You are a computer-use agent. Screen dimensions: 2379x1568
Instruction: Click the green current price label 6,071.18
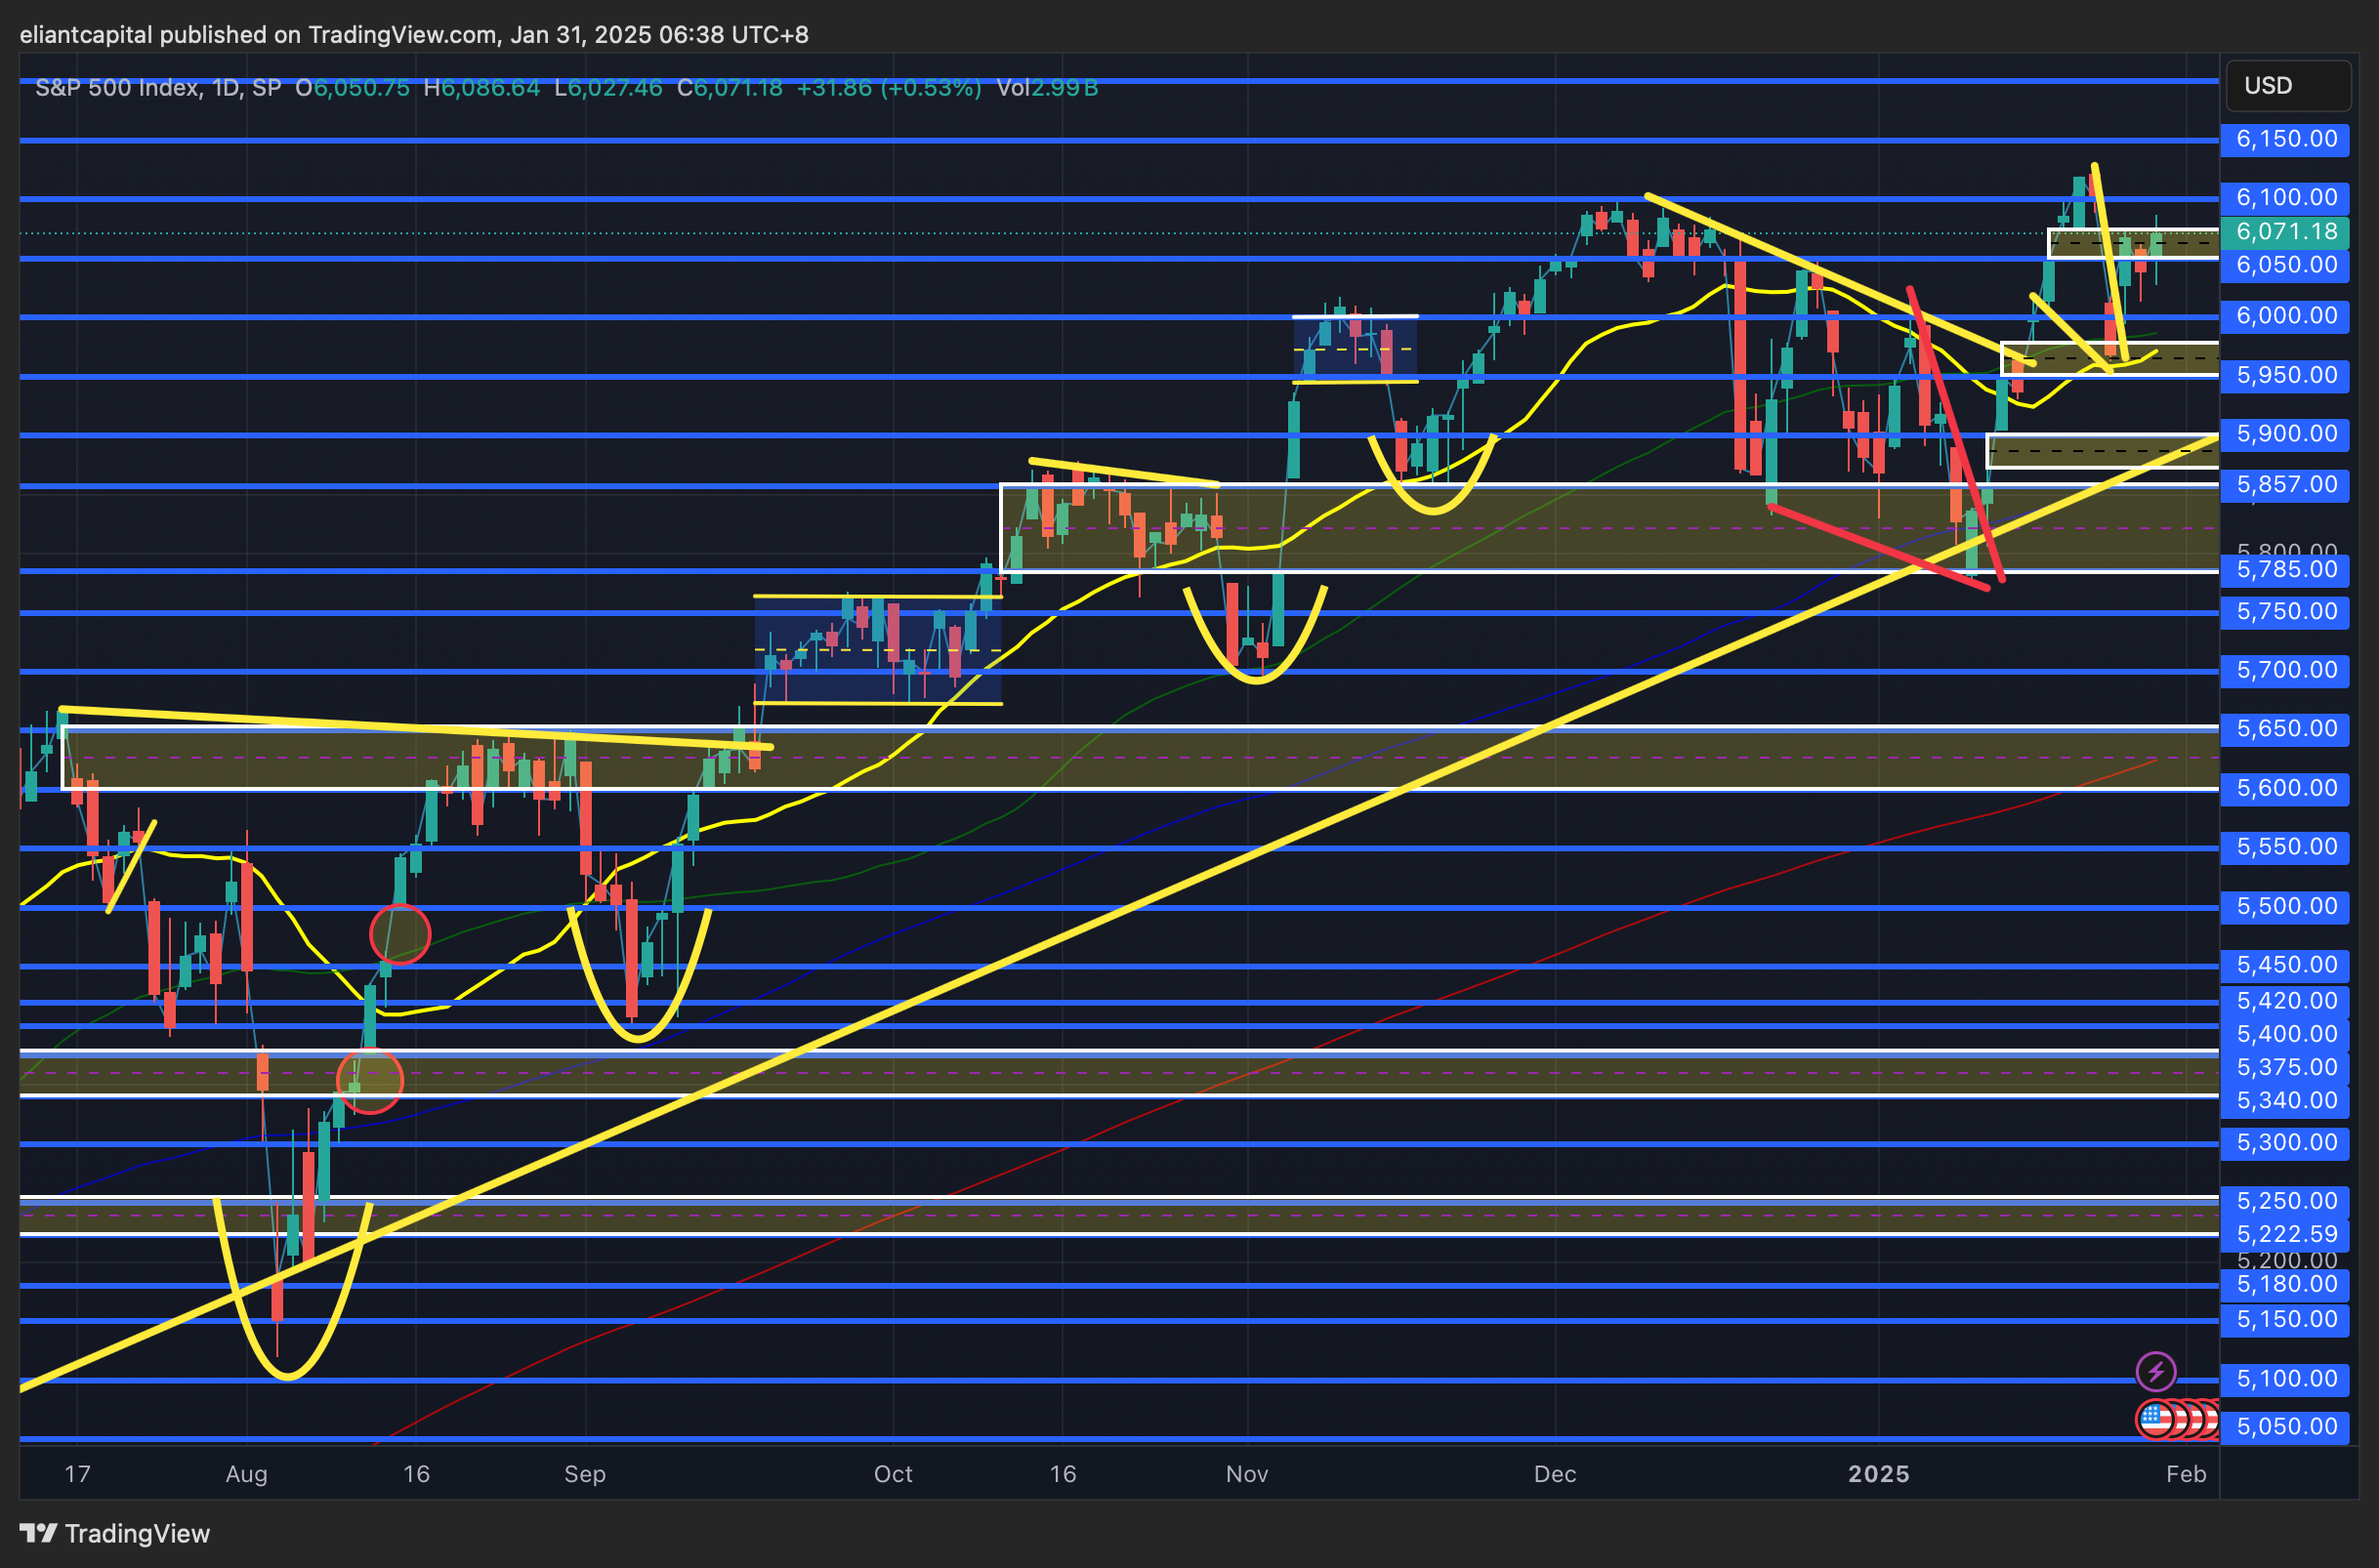(2285, 232)
